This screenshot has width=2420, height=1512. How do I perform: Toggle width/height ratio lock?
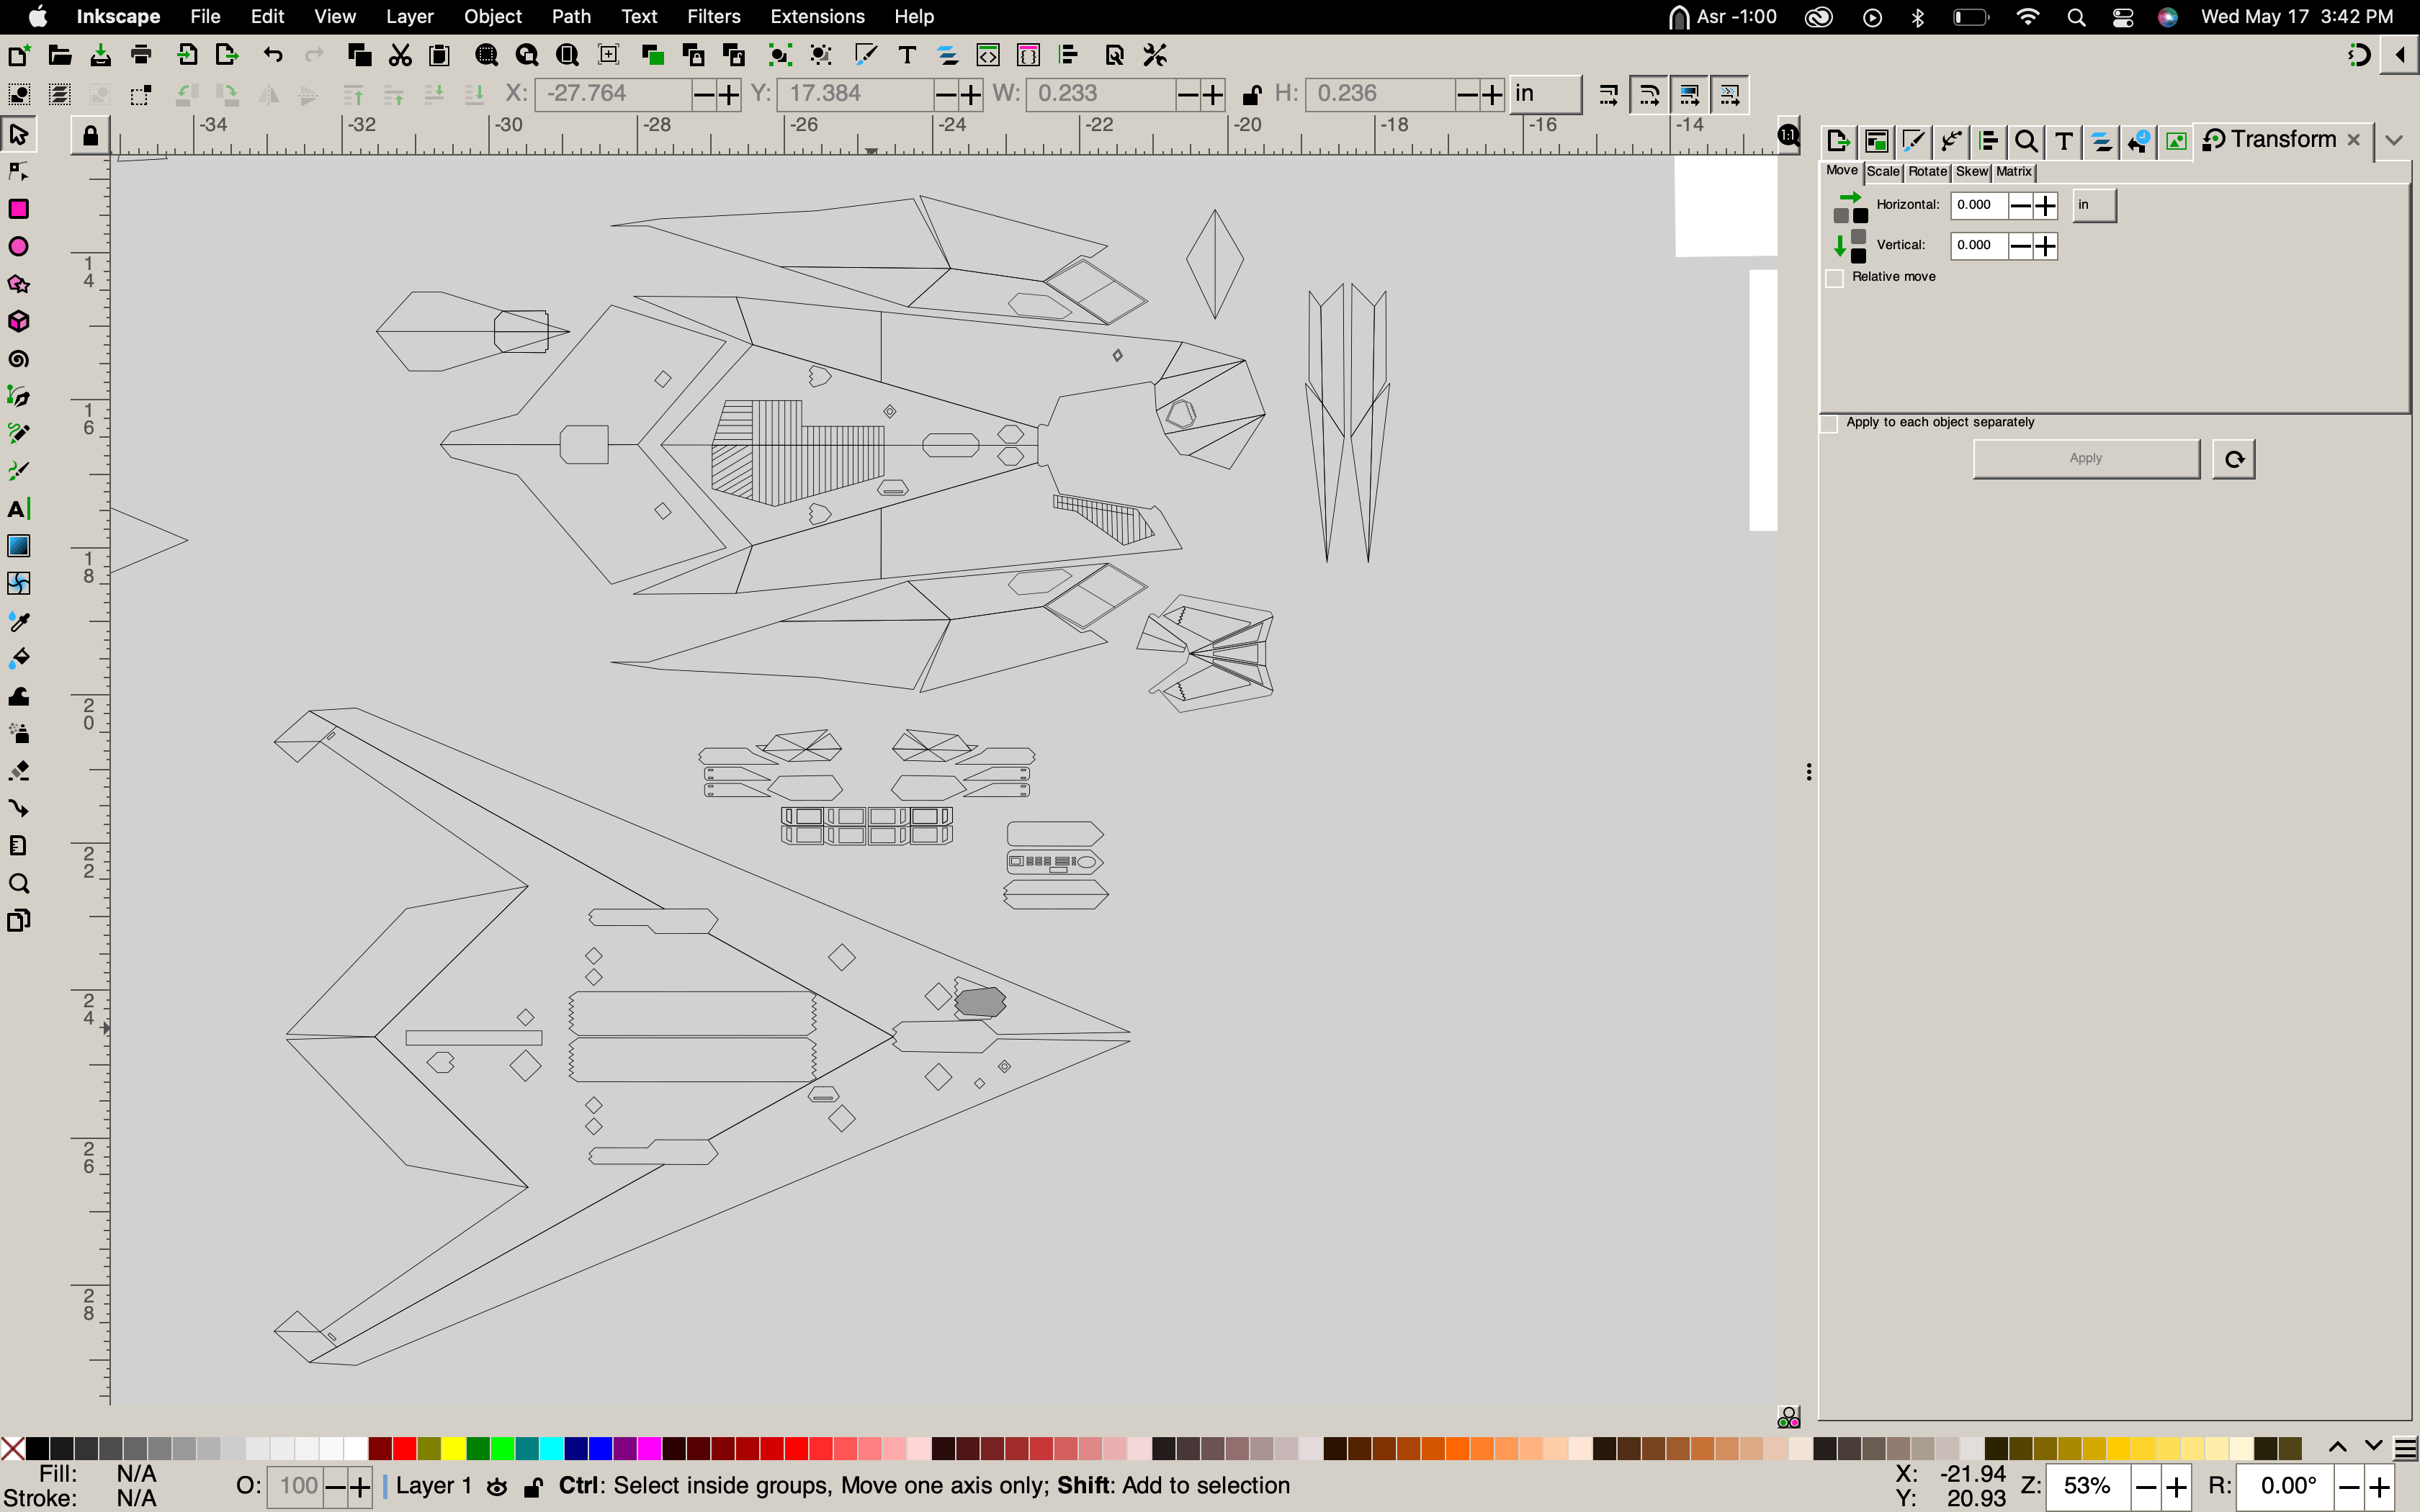[1250, 95]
